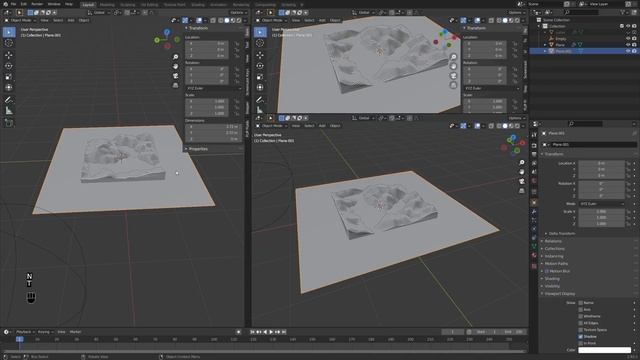Enable Wireframe checkbox in Viewport Display
640x360 pixels.
pos(580,316)
